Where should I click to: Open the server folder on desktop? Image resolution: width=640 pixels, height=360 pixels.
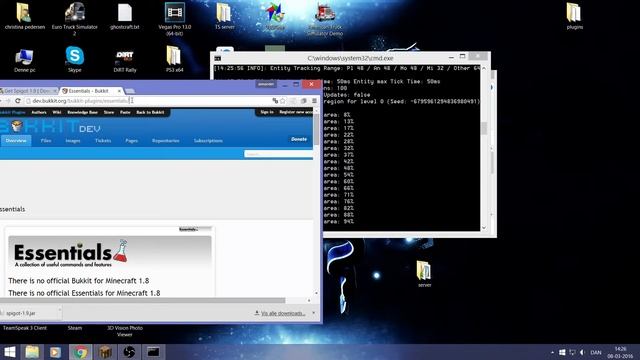point(424,273)
